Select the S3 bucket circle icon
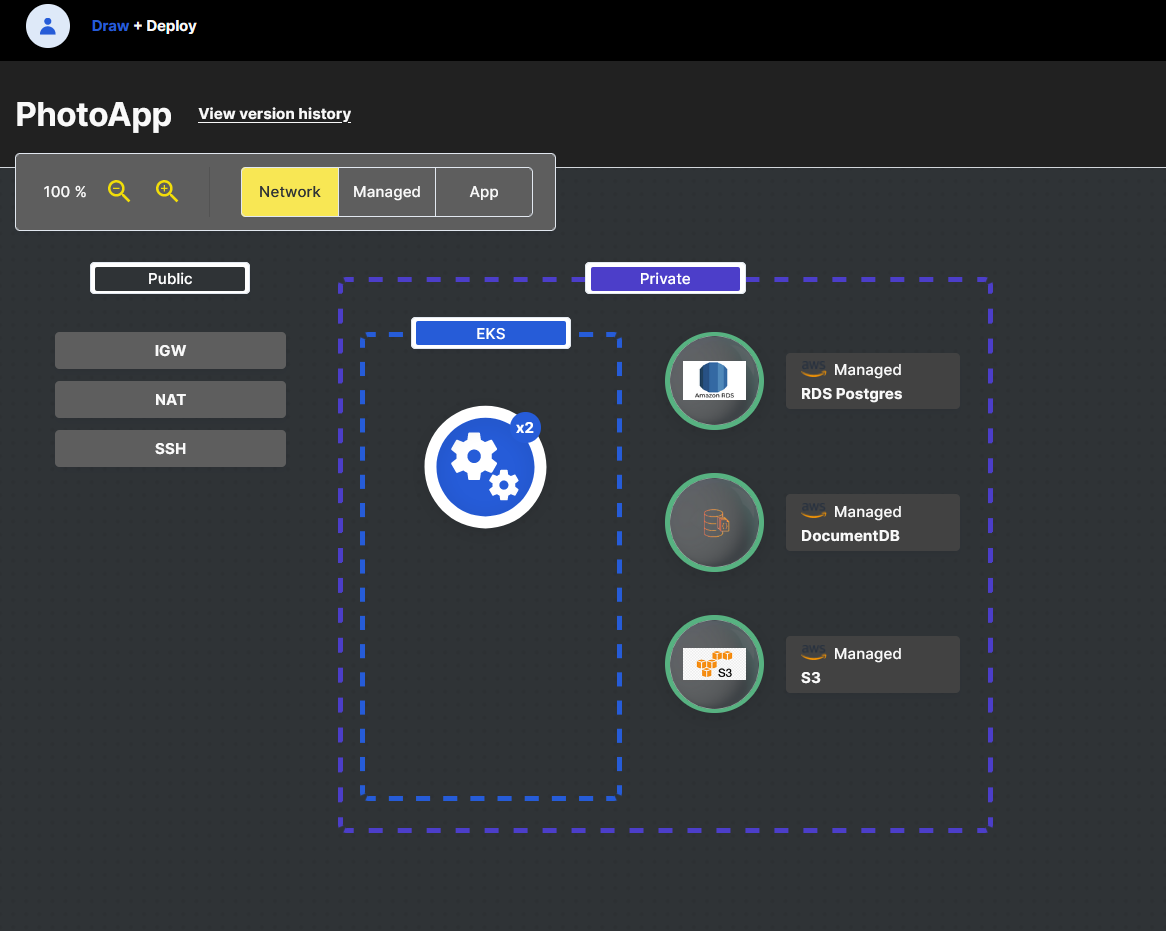The height and width of the screenshot is (931, 1166). (714, 664)
